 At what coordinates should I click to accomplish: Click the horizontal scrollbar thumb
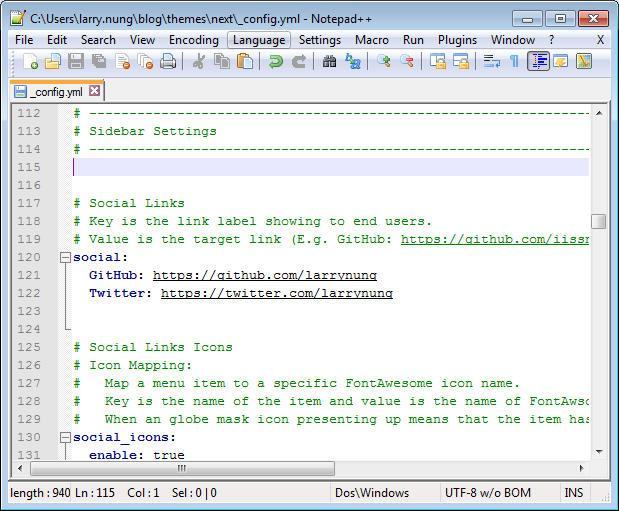182,468
